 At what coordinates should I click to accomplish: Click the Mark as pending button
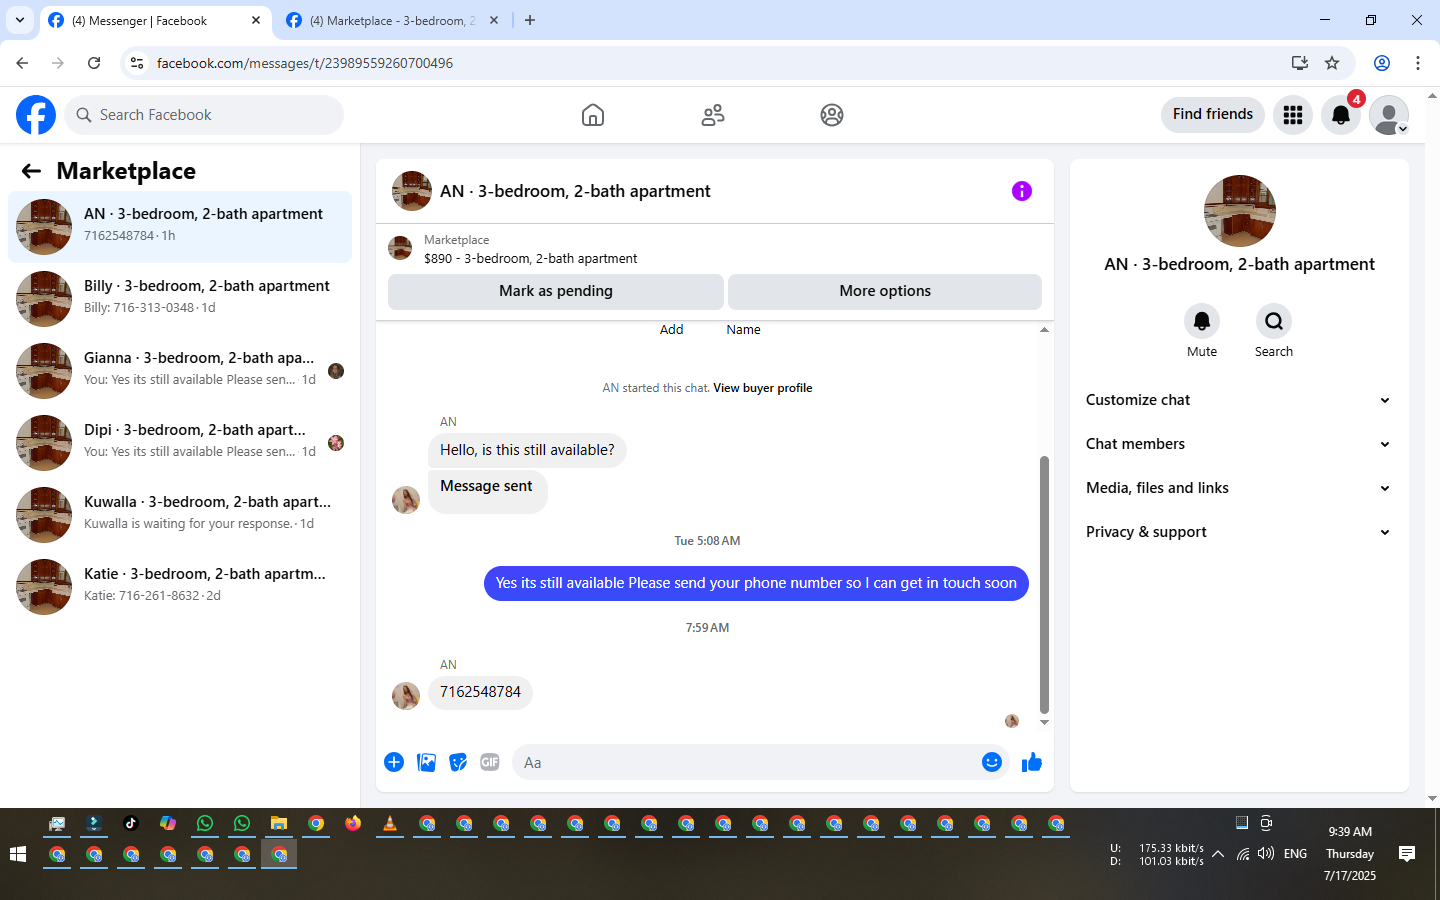tap(556, 291)
